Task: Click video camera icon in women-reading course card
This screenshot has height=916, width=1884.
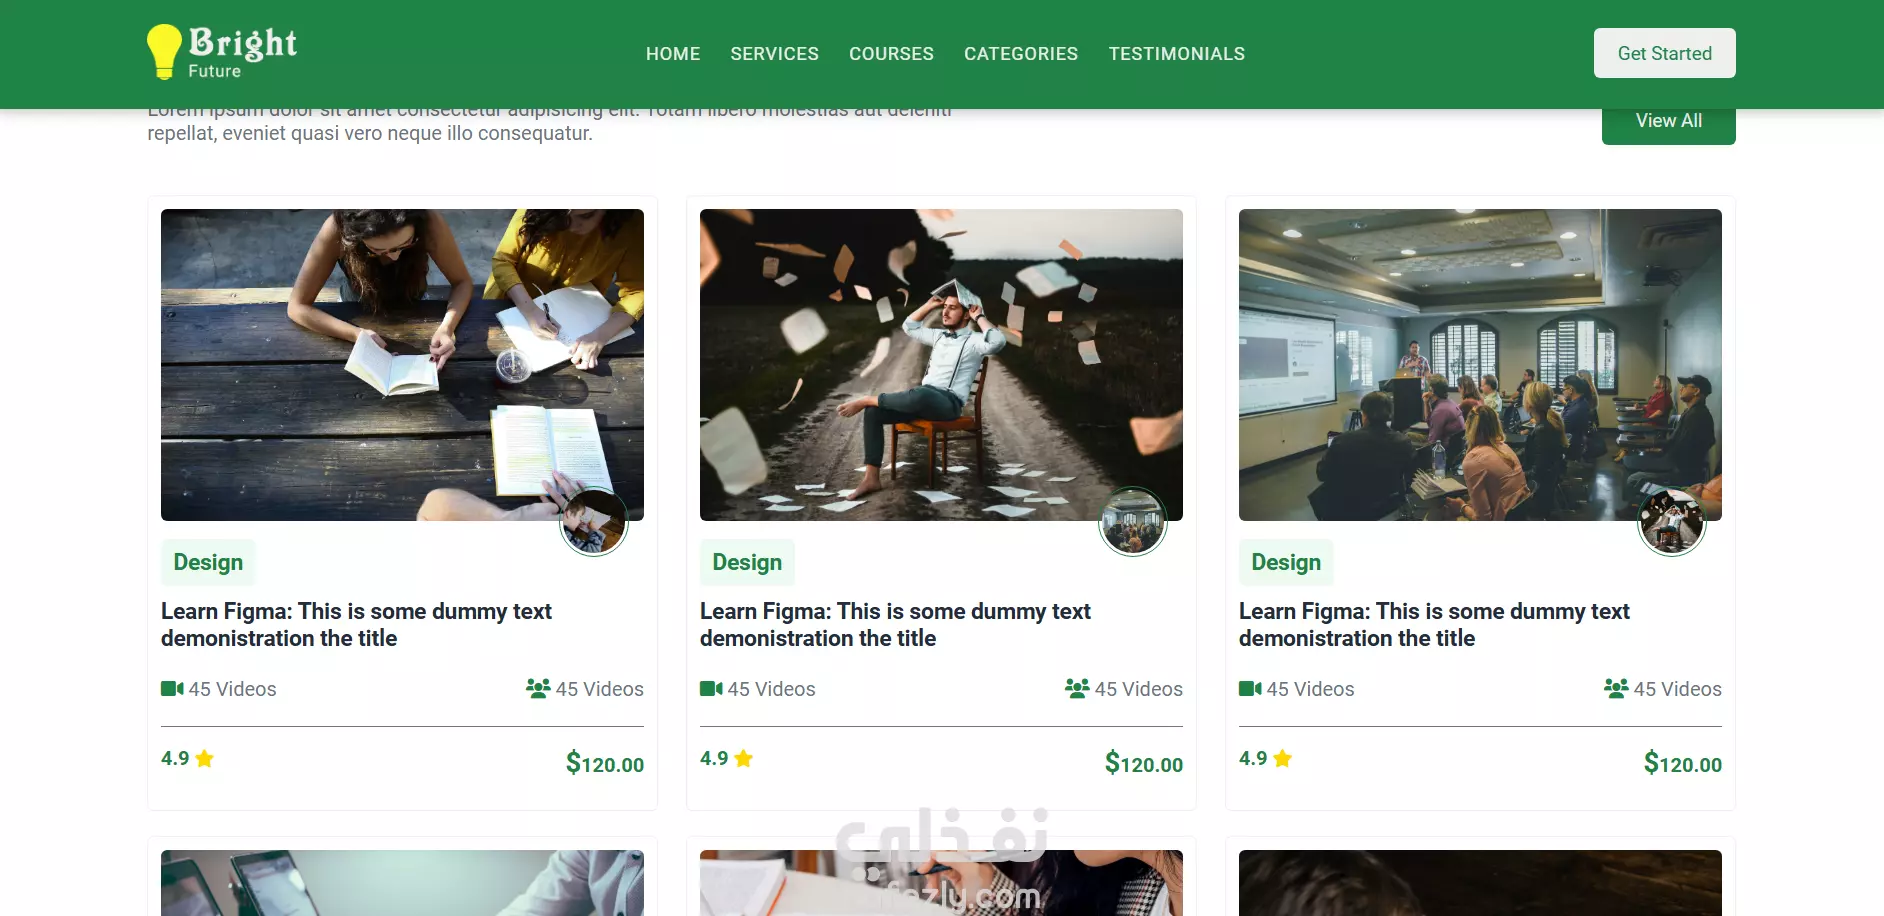Action: (172, 689)
